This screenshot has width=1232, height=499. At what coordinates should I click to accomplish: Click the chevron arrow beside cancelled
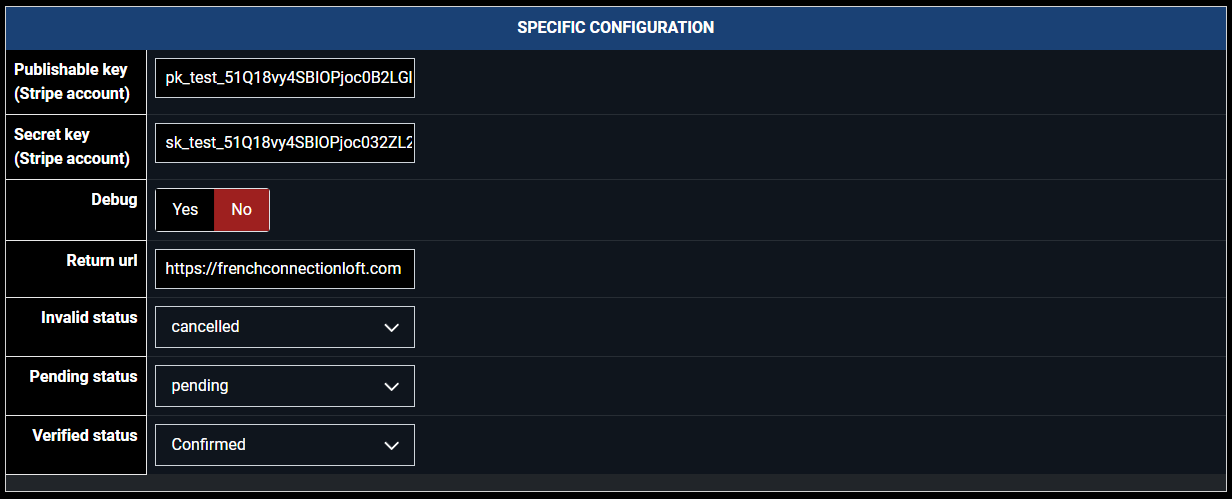tap(392, 328)
